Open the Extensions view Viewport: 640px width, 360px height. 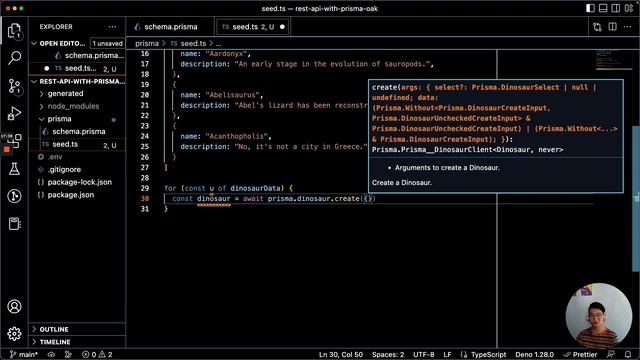16,141
